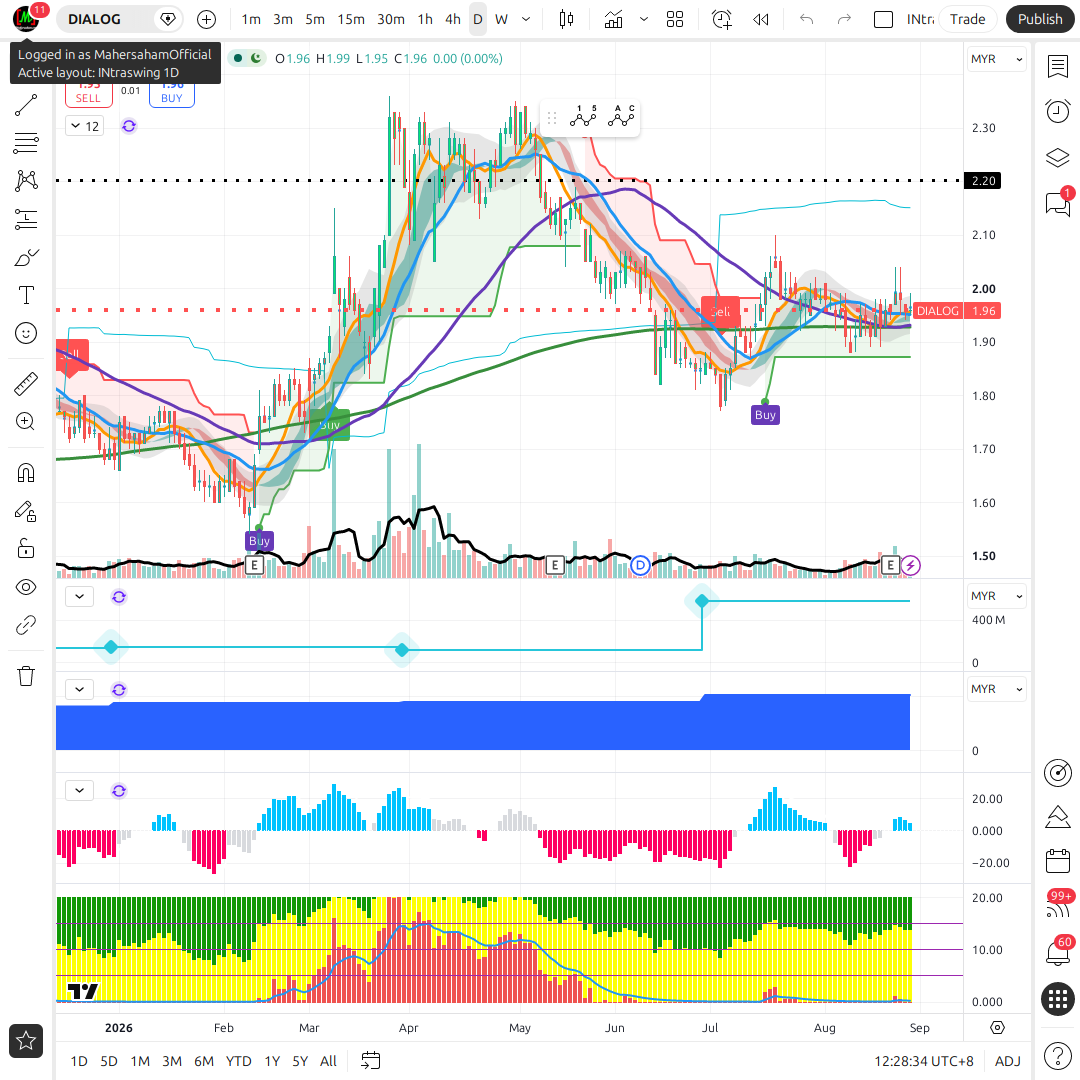Screen dimensions: 1080x1080
Task: Collapse the second pane legend chevron
Action: tap(80, 596)
